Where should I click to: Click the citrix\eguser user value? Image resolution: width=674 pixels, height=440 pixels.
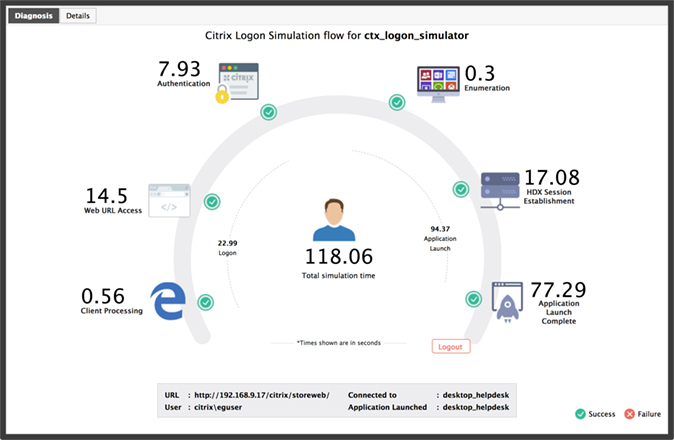coord(218,407)
